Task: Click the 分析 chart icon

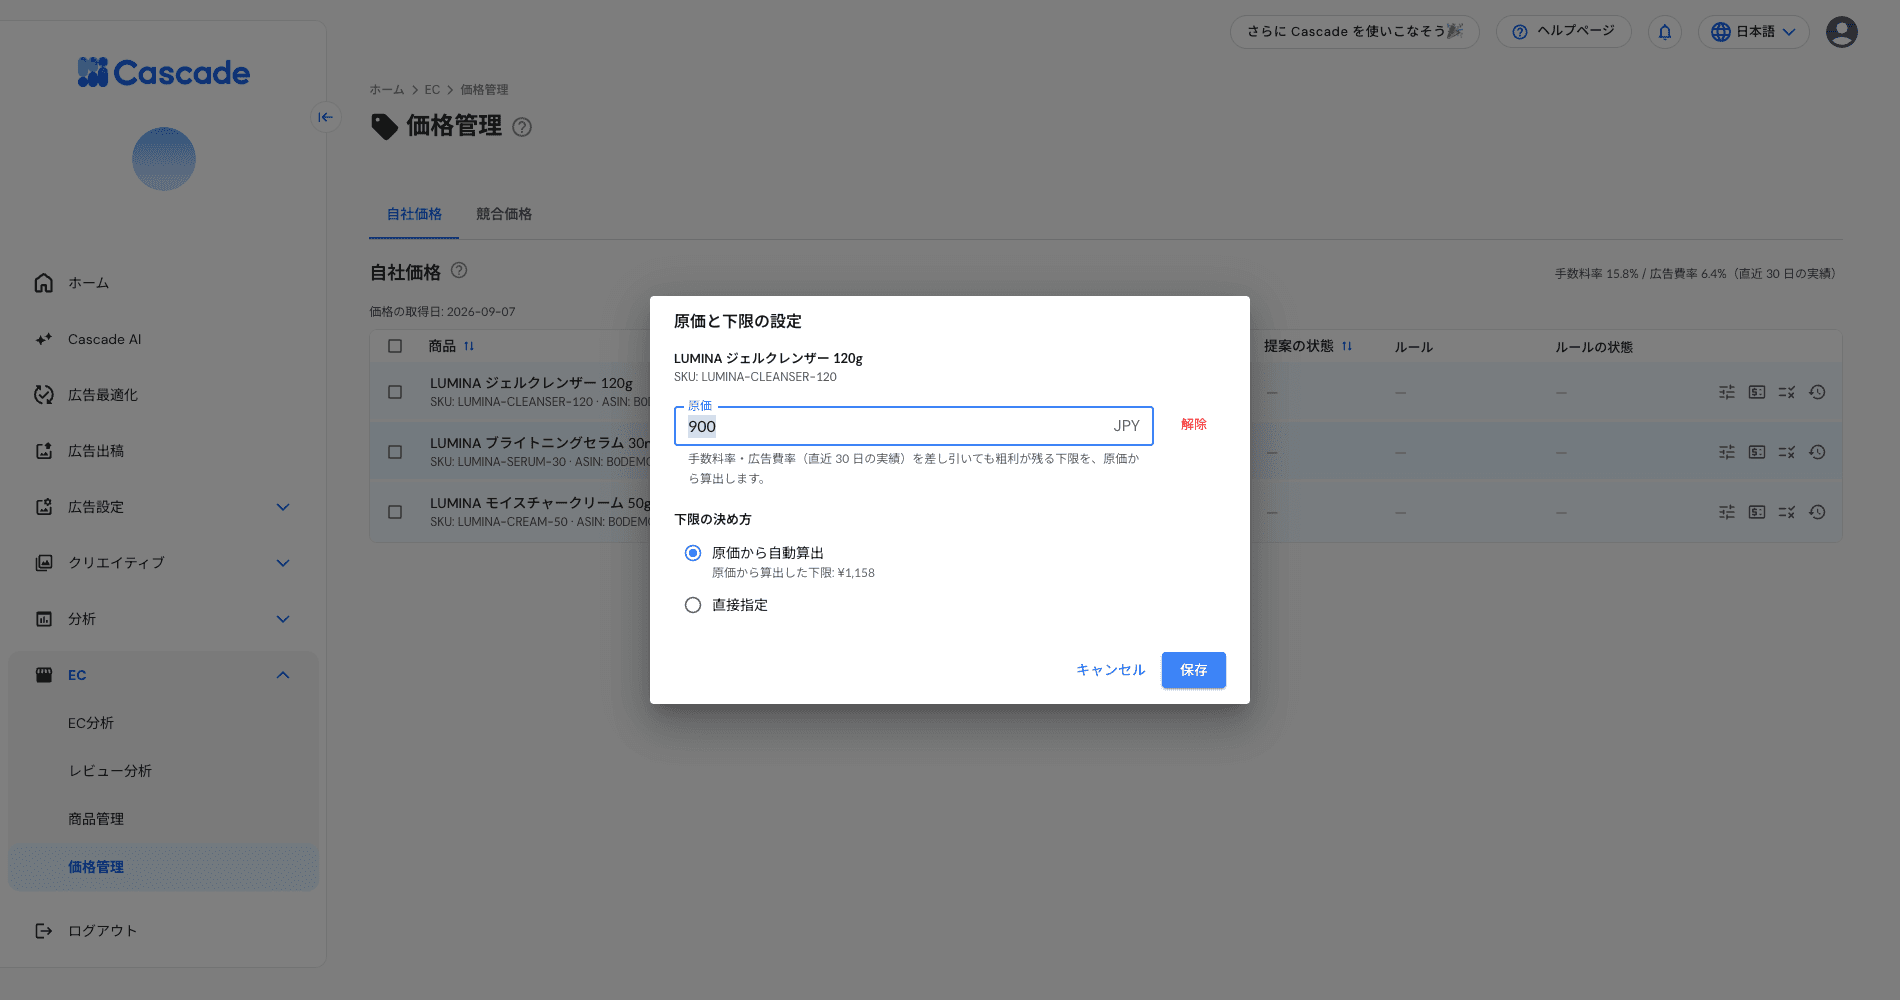Action: click(x=44, y=619)
